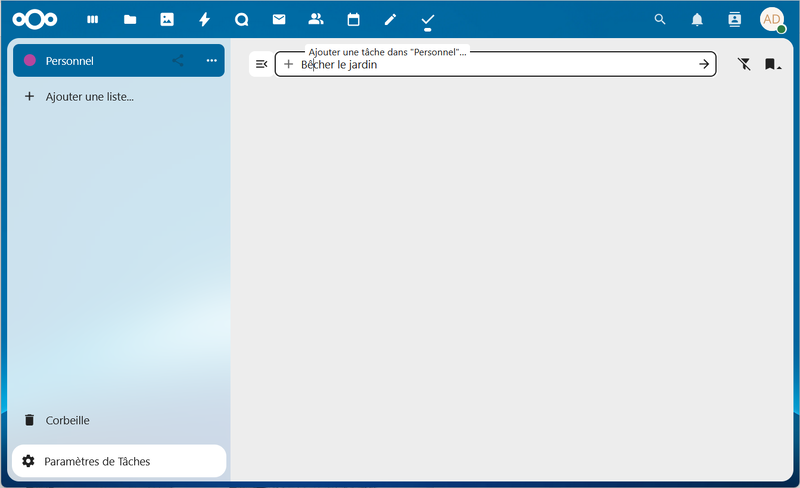Click the purple Personnel list color dot

coord(30,60)
